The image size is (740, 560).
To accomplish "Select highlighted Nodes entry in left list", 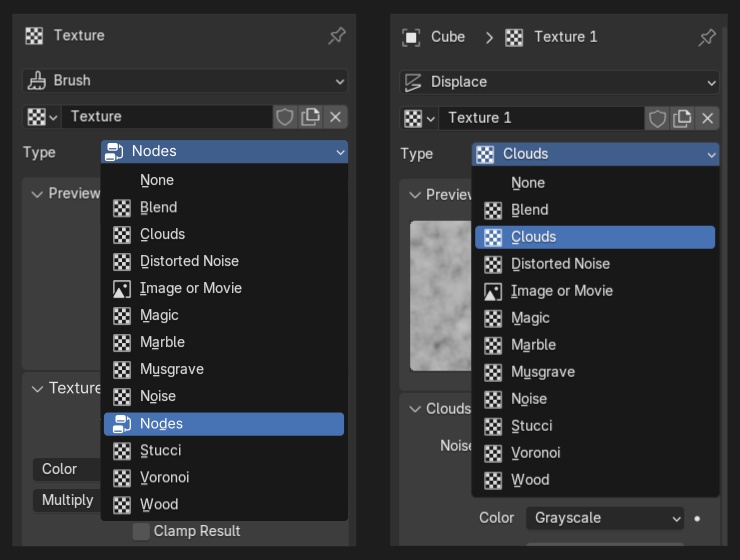I will pyautogui.click(x=224, y=424).
